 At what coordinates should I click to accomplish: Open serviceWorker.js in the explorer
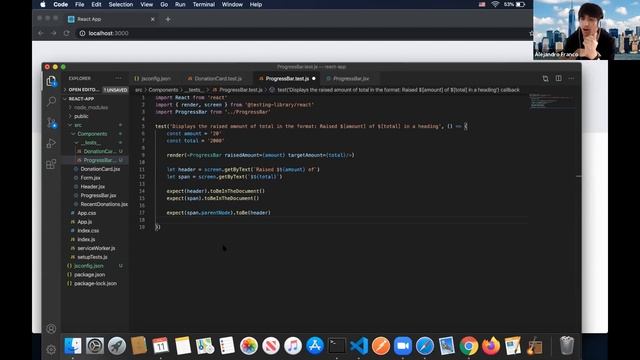(96, 248)
